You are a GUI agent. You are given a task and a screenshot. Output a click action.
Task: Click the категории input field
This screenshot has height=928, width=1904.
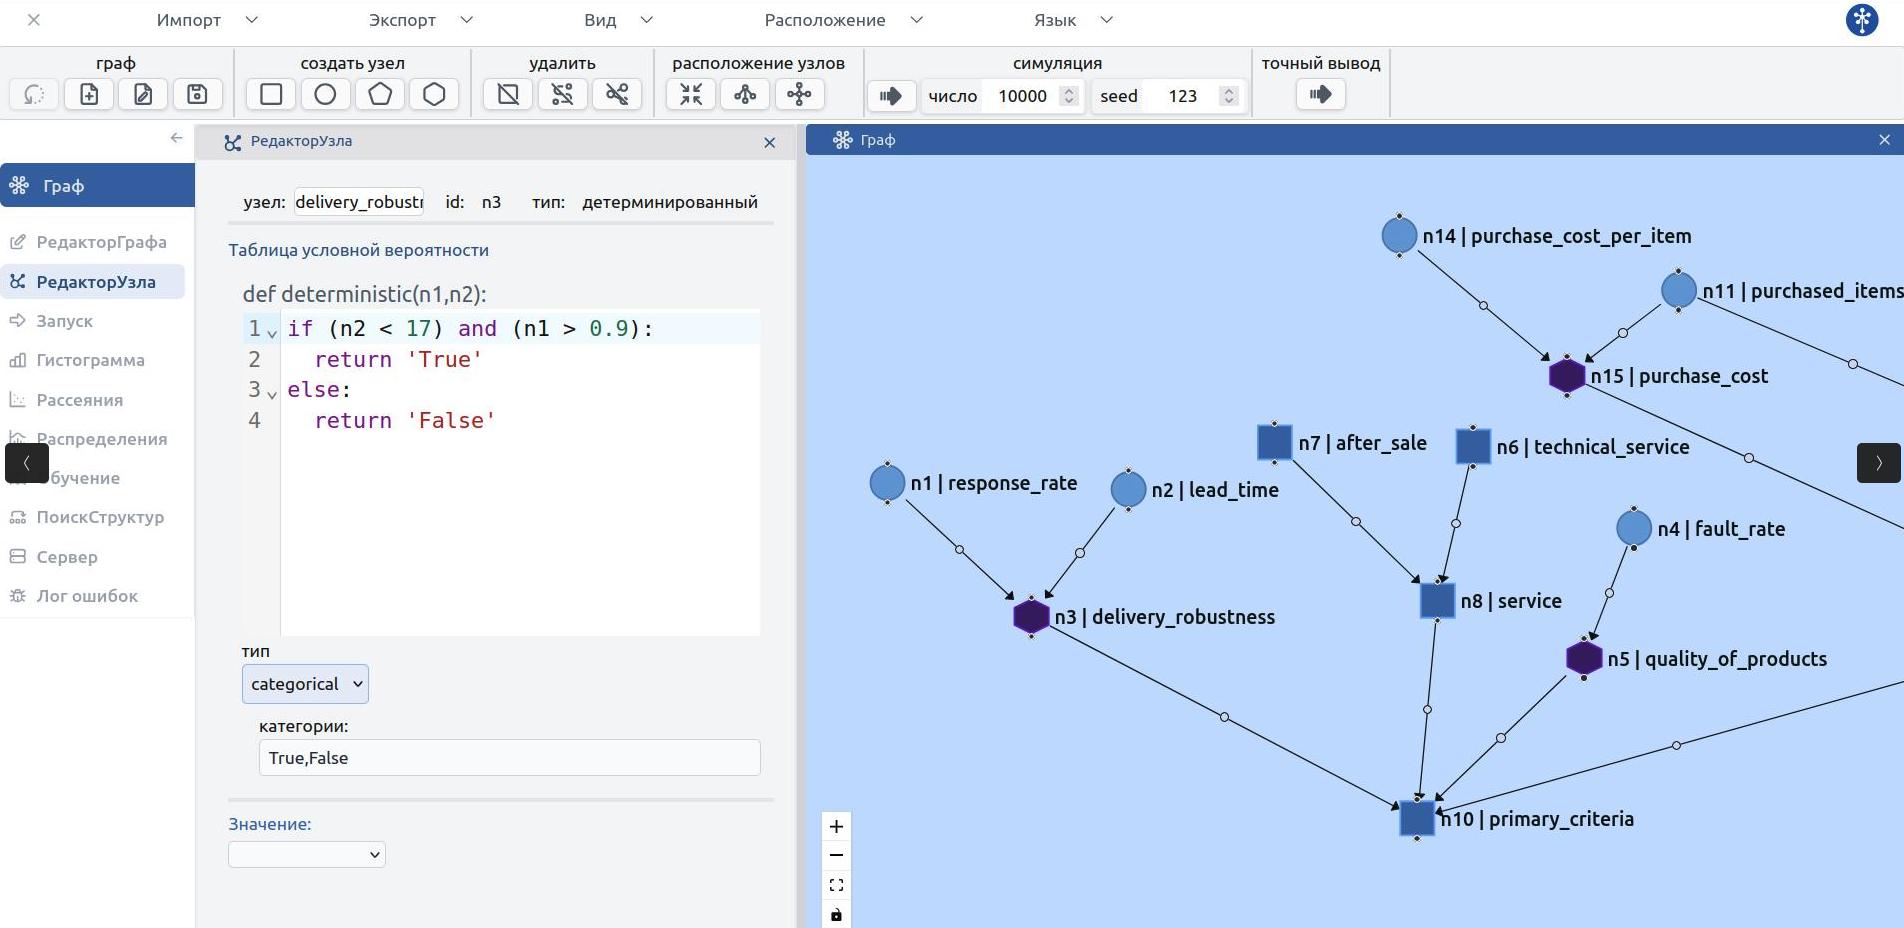click(509, 758)
